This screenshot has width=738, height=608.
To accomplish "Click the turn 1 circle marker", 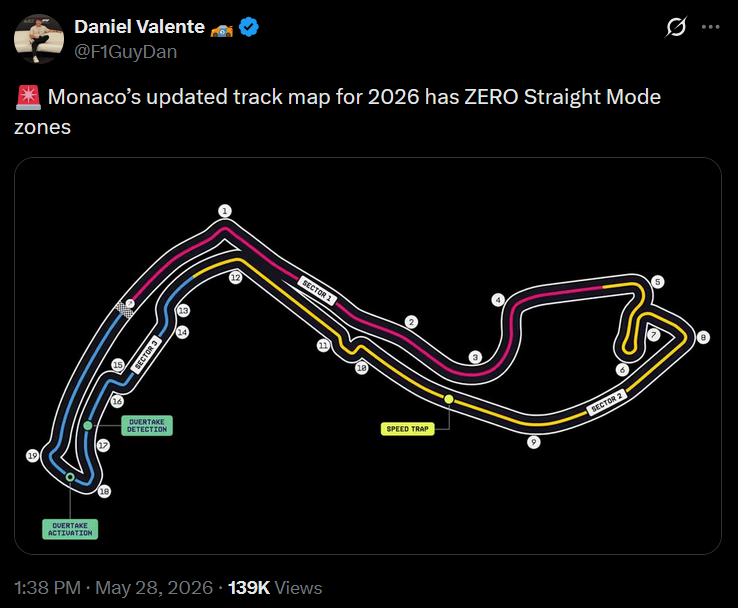I will click(x=225, y=210).
